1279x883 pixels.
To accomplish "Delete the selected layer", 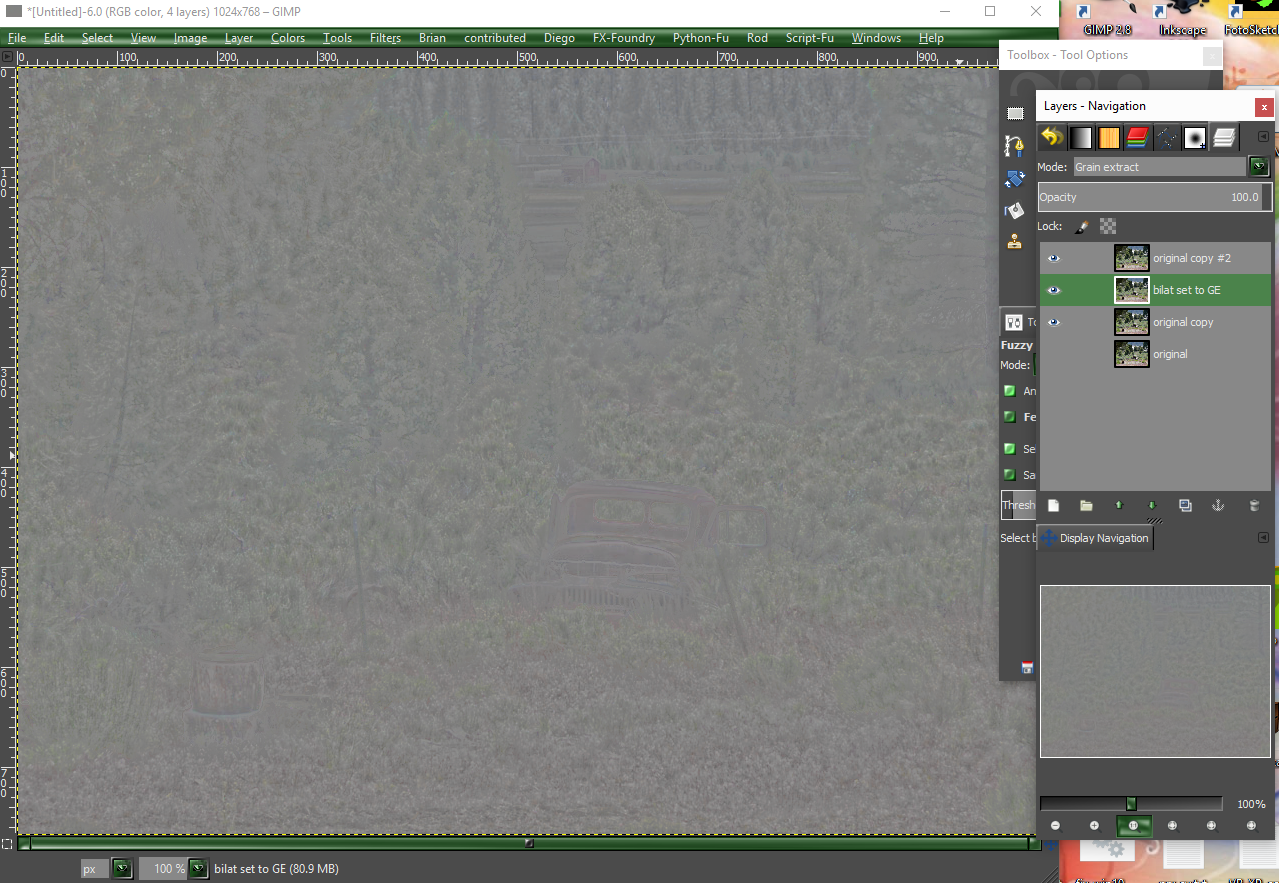I will pos(1254,506).
